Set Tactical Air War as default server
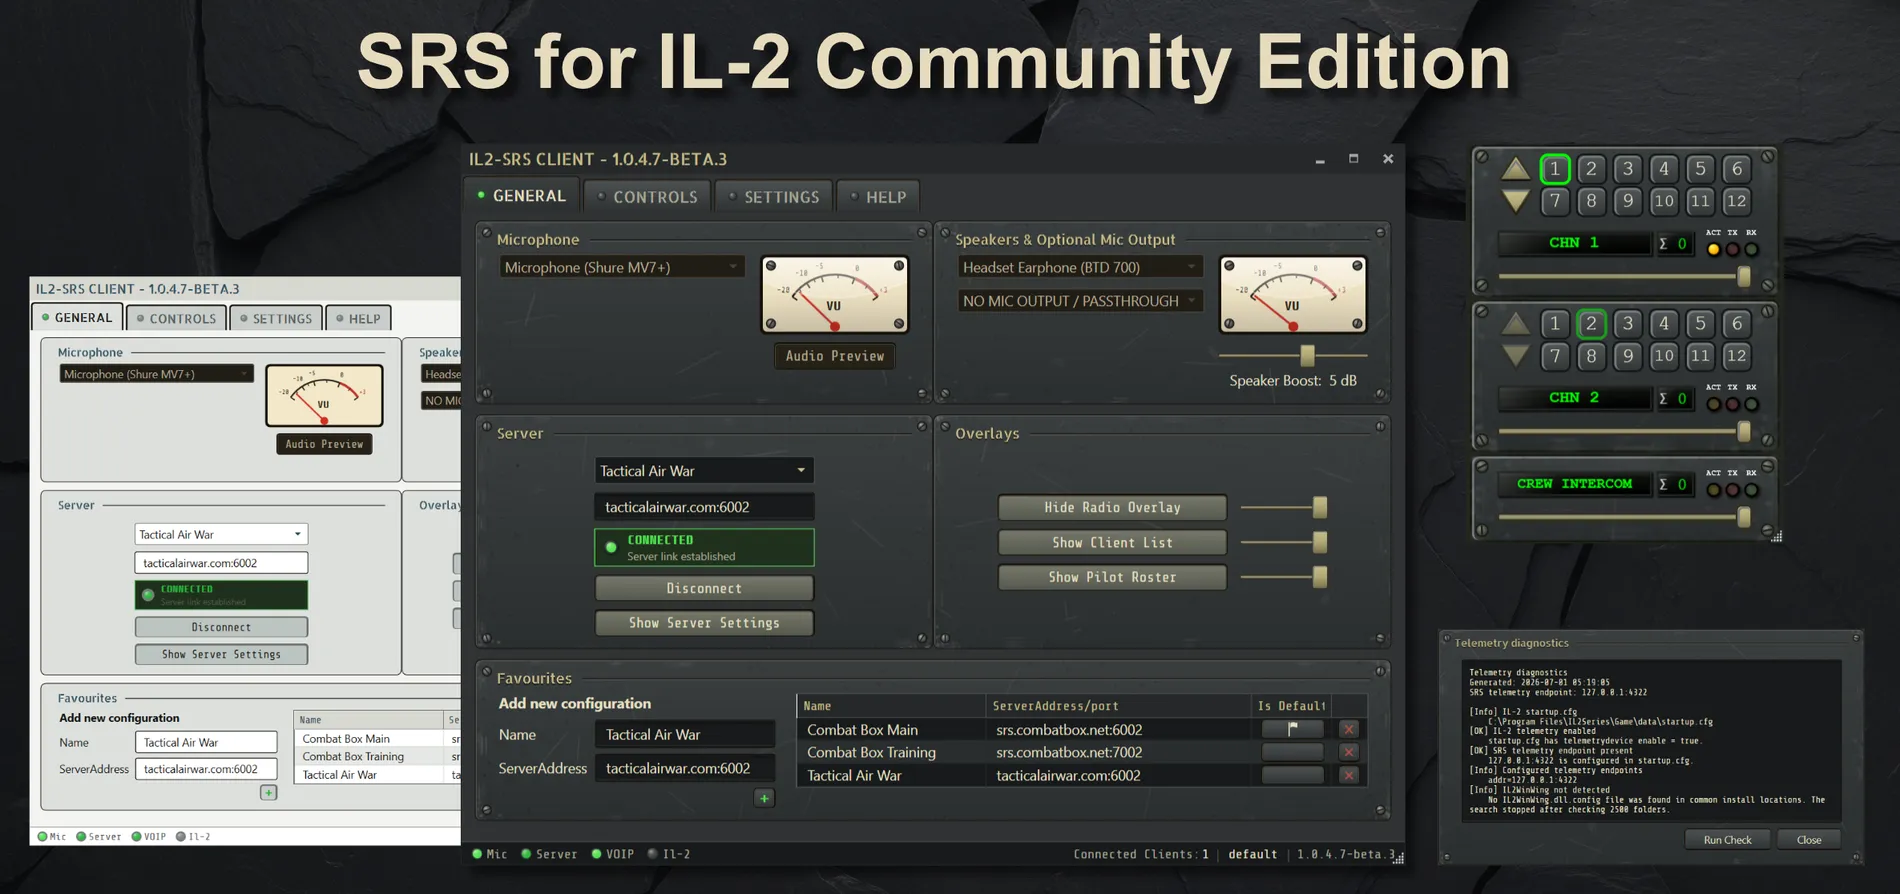This screenshot has height=894, width=1900. [x=1292, y=775]
